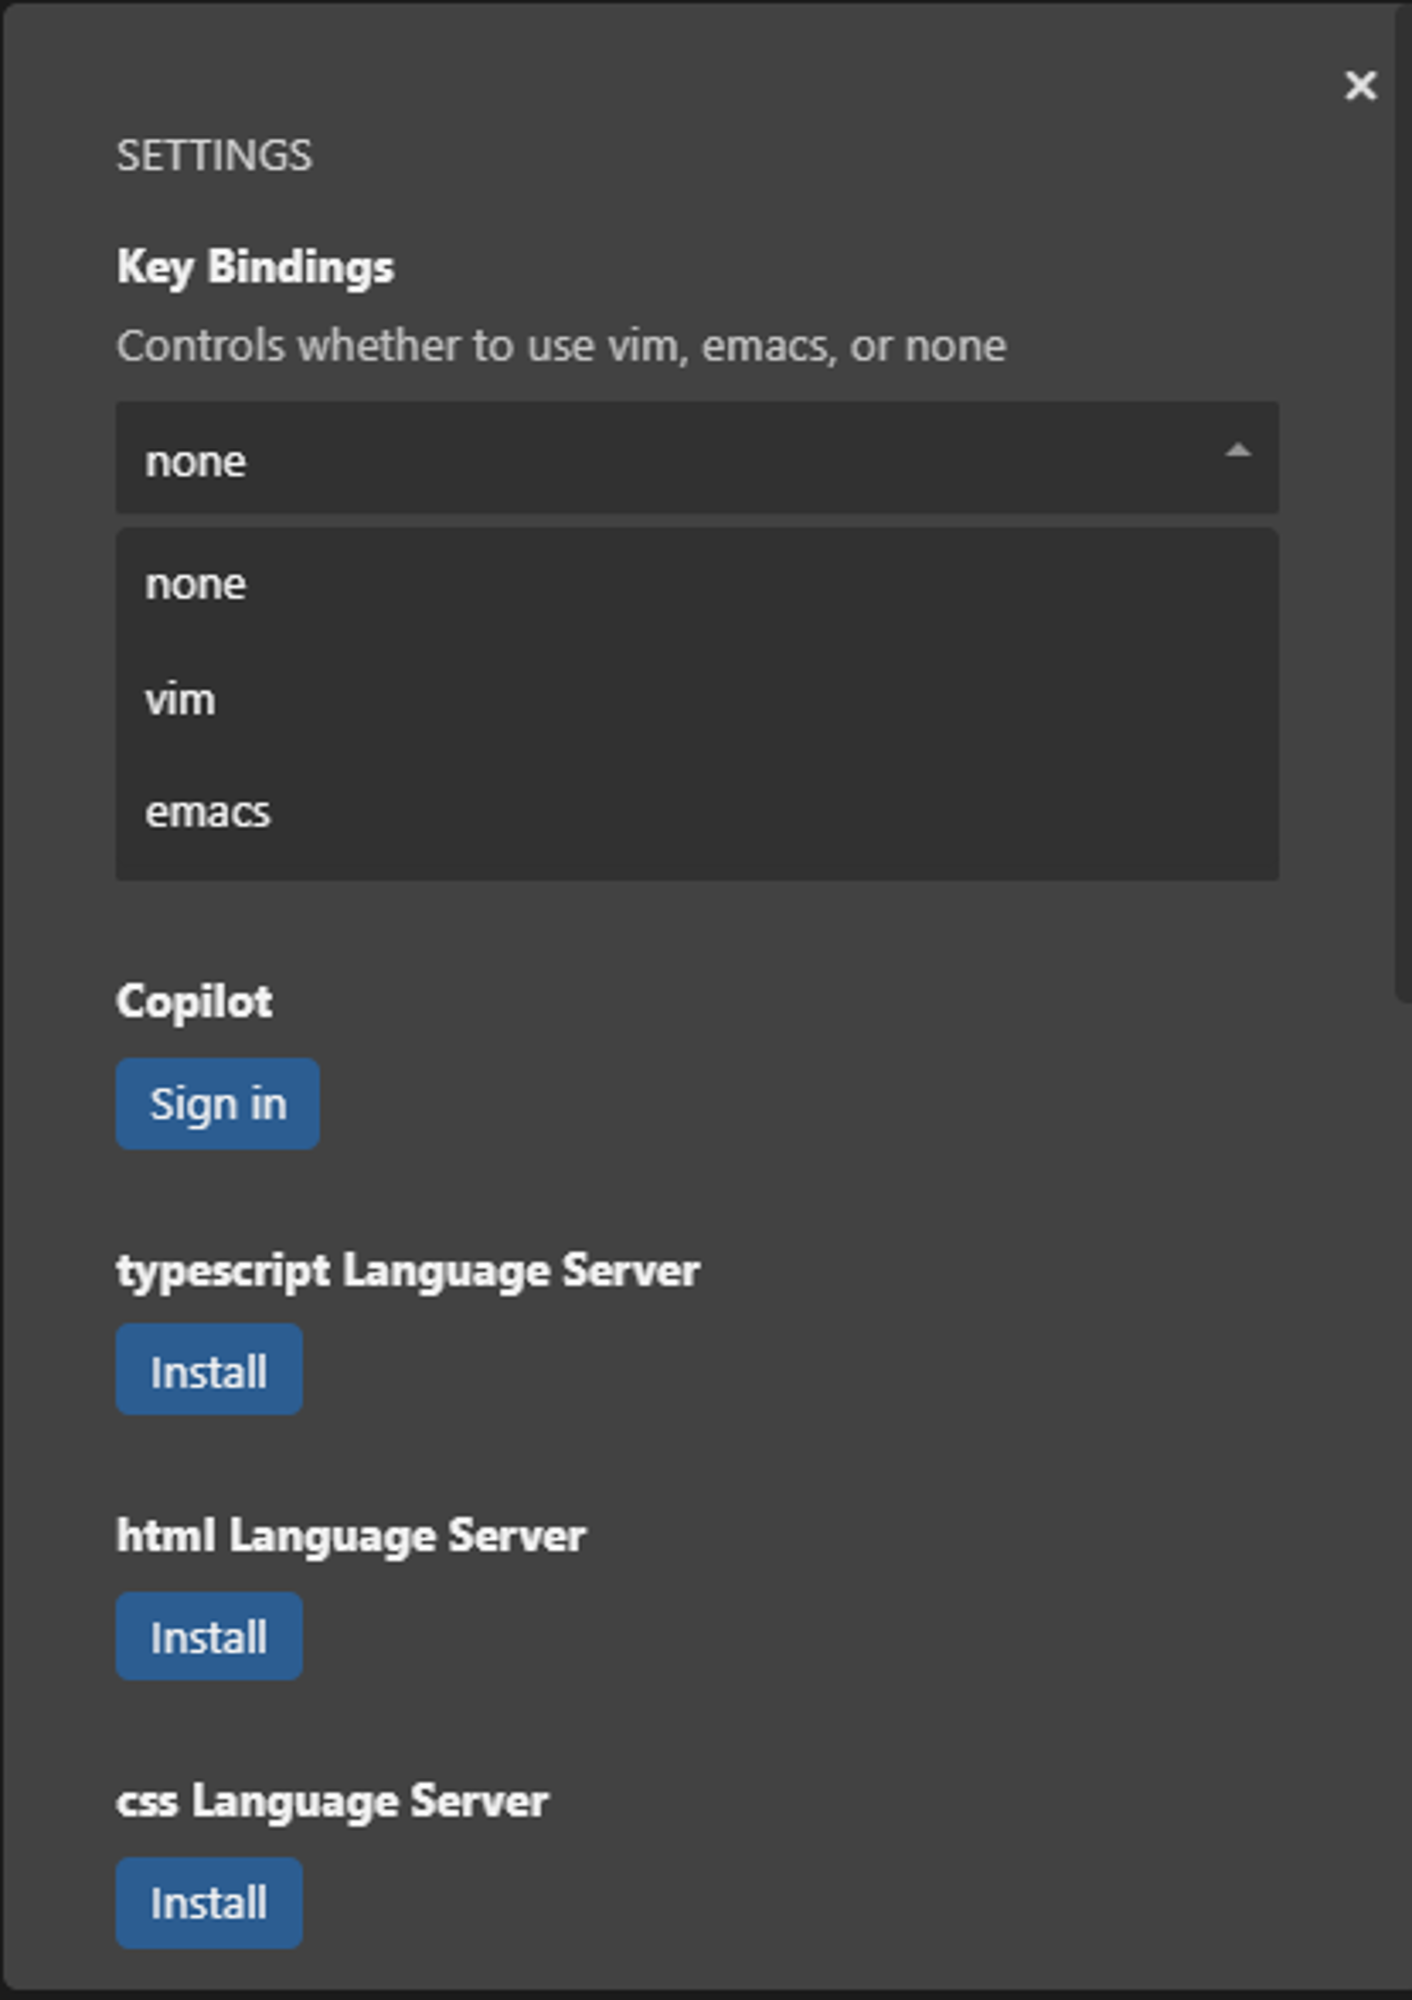Image resolution: width=1412 pixels, height=2000 pixels.
Task: Click the Key Bindings combo box showing none
Action: [697, 459]
